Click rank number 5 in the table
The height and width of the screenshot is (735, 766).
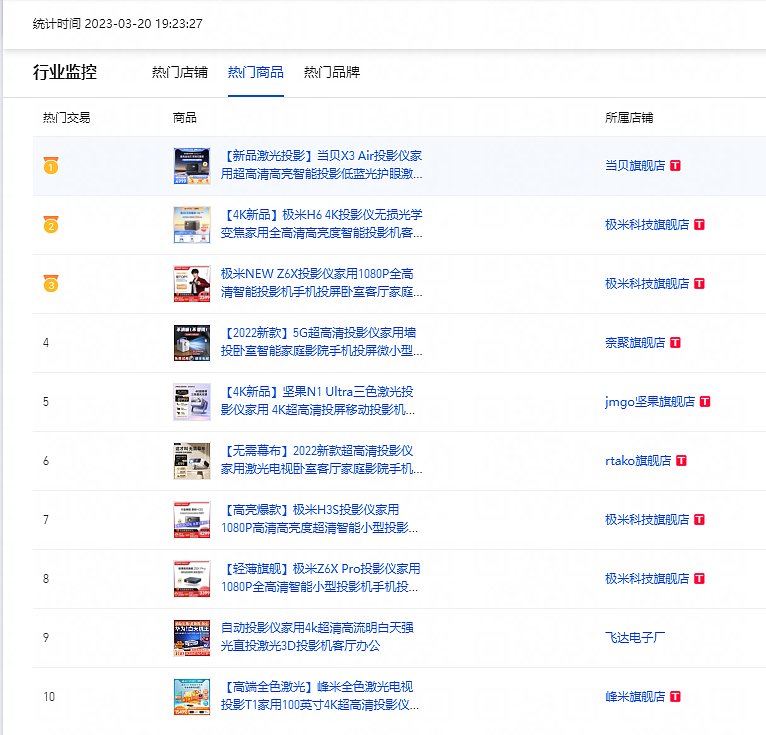(x=46, y=402)
